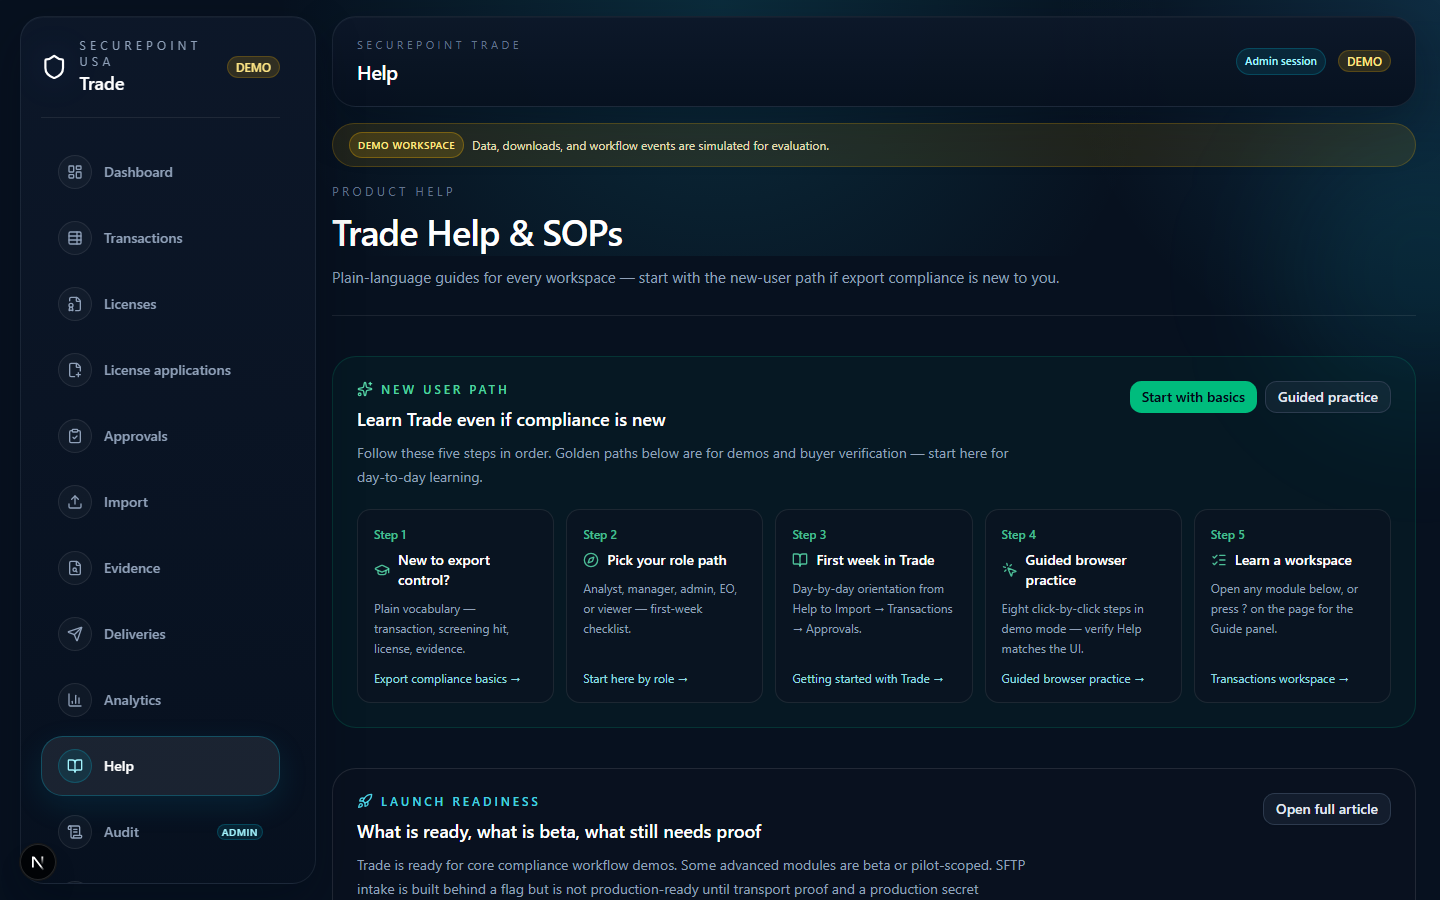
Task: Click the 'Guided browser practice' card title
Action: pos(1076,570)
